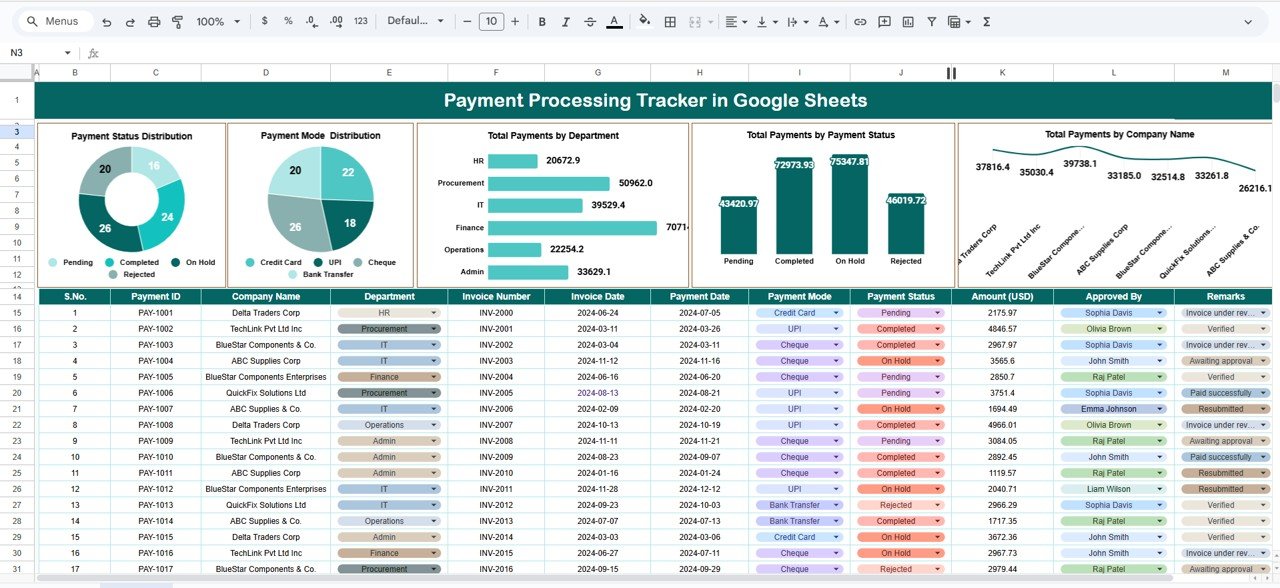Open the Functions sigma icon
Image resolution: width=1280 pixels, height=588 pixels.
pyautogui.click(x=987, y=21)
